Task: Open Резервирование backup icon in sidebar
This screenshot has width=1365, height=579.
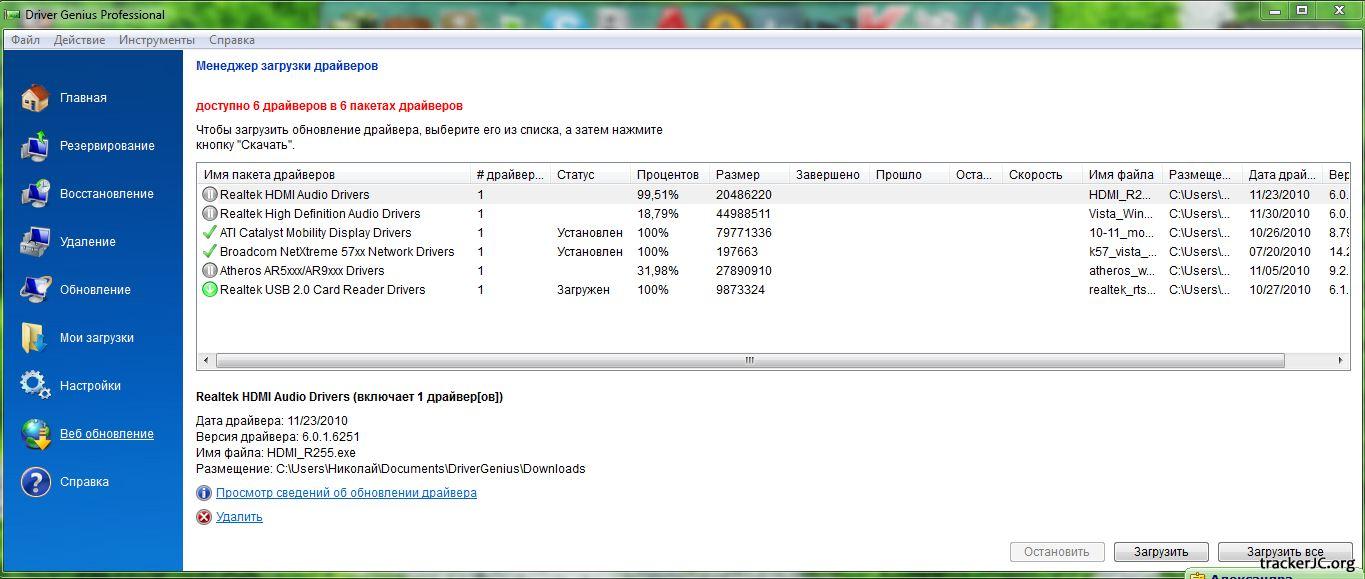Action: [x=35, y=146]
